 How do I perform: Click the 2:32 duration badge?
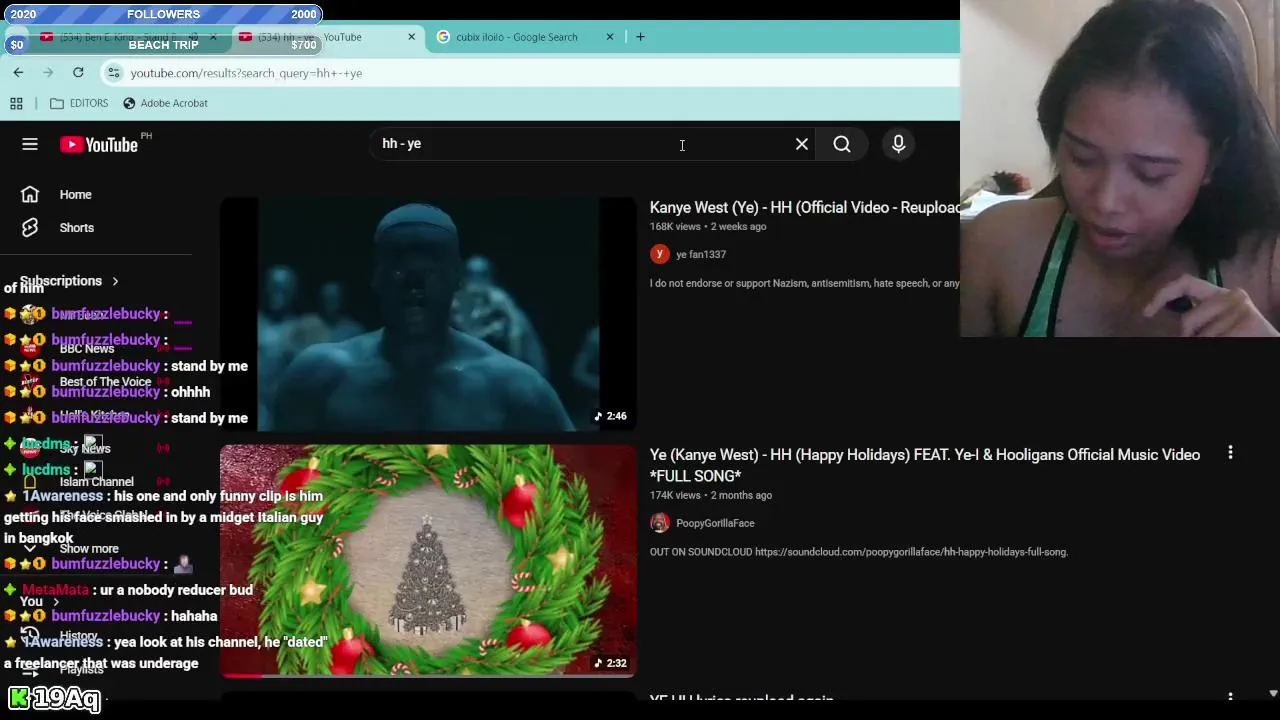(611, 663)
